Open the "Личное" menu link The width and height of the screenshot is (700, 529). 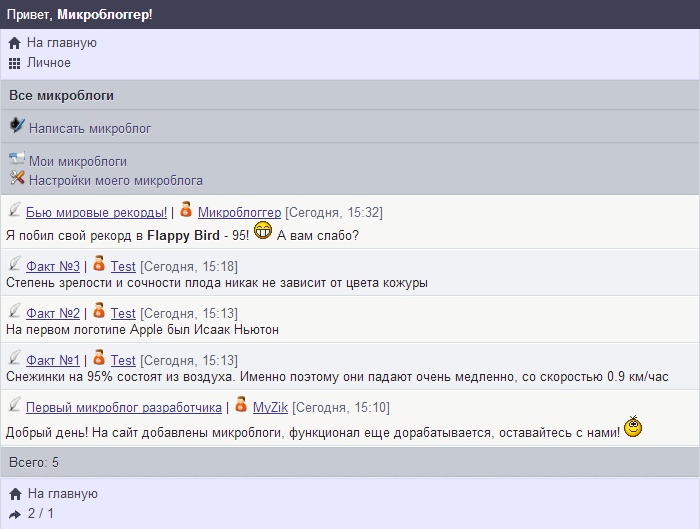click(x=49, y=62)
